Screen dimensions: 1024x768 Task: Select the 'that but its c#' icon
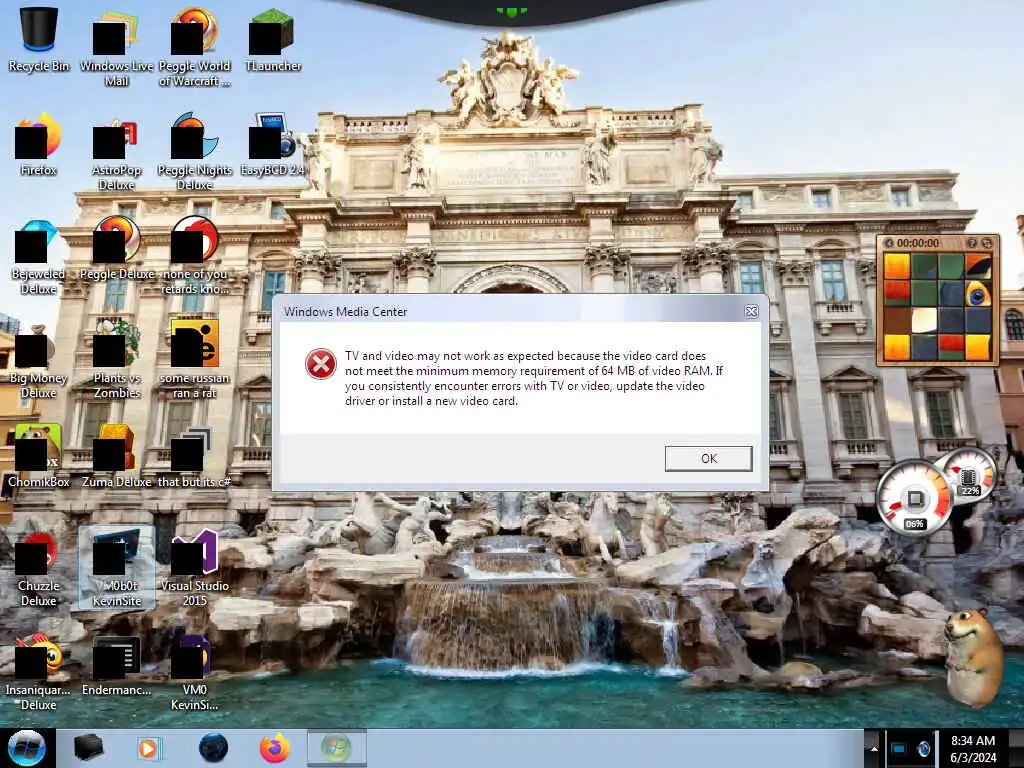(x=195, y=456)
